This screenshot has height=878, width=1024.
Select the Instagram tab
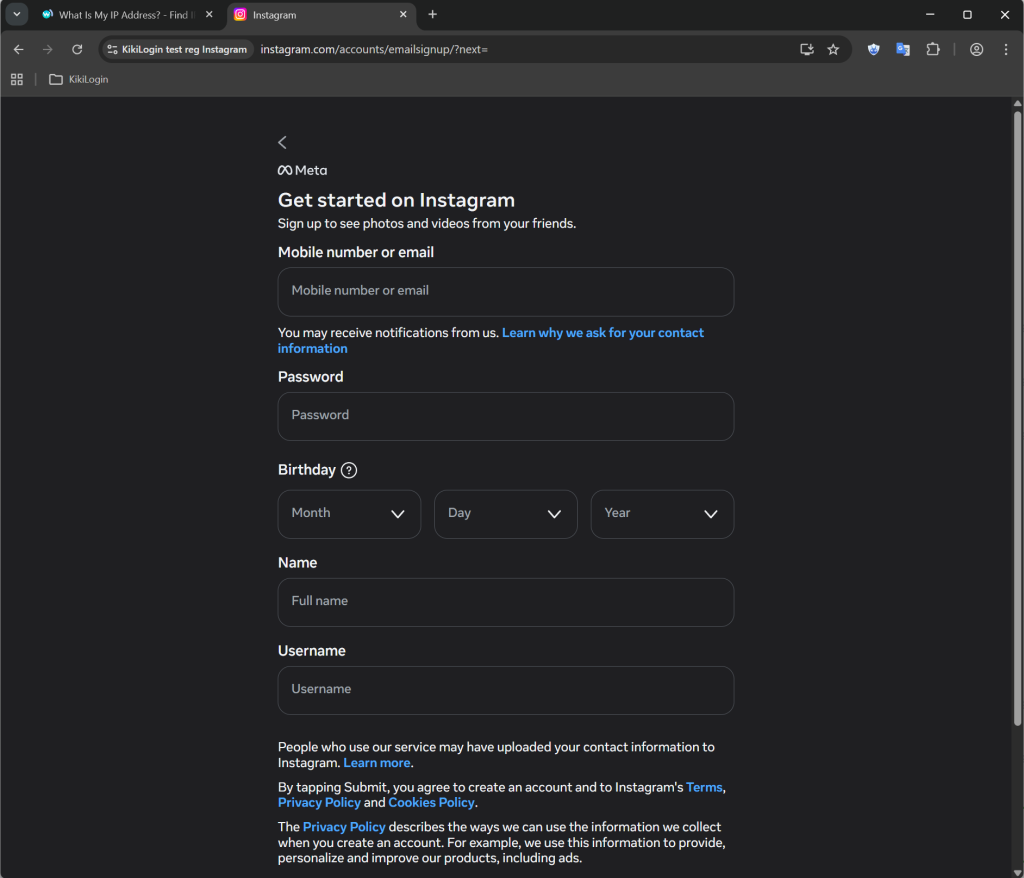point(321,15)
